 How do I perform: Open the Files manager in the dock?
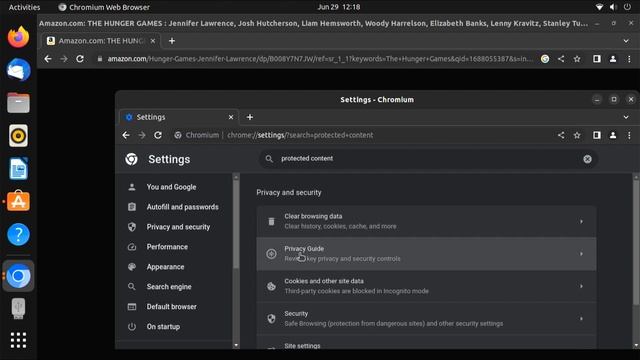(x=18, y=102)
